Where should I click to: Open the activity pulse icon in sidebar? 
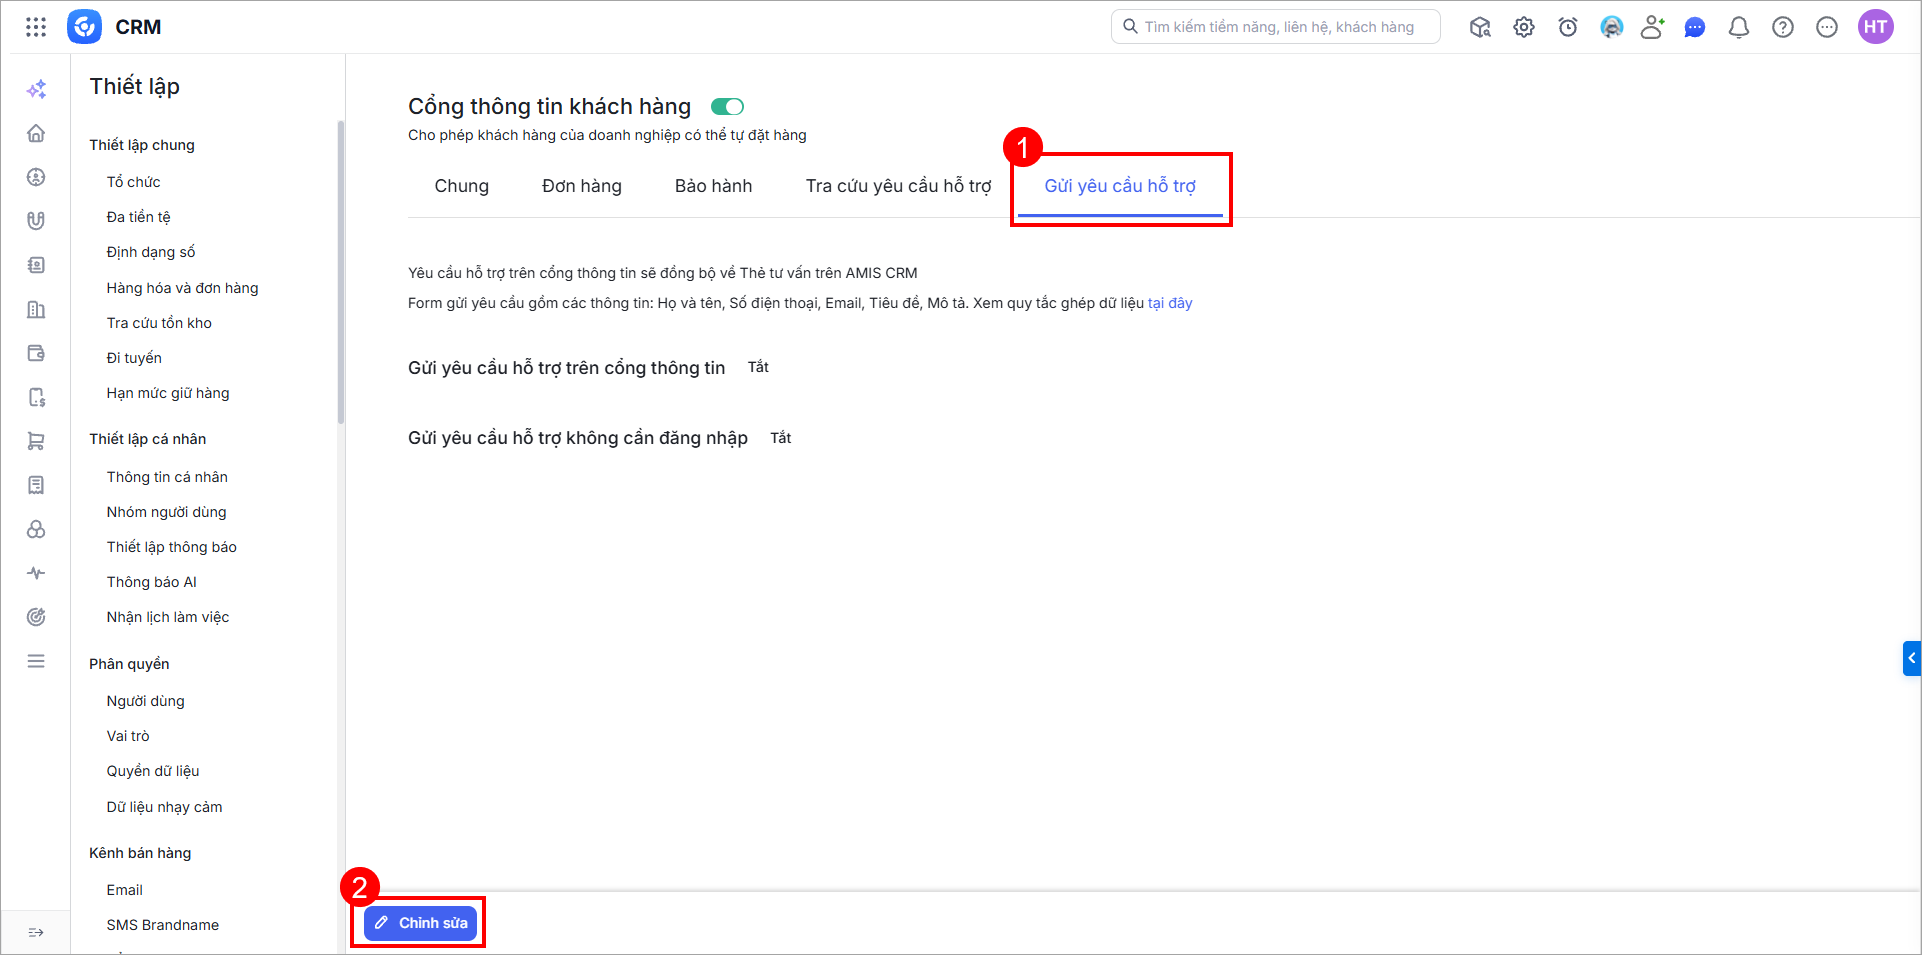(36, 573)
